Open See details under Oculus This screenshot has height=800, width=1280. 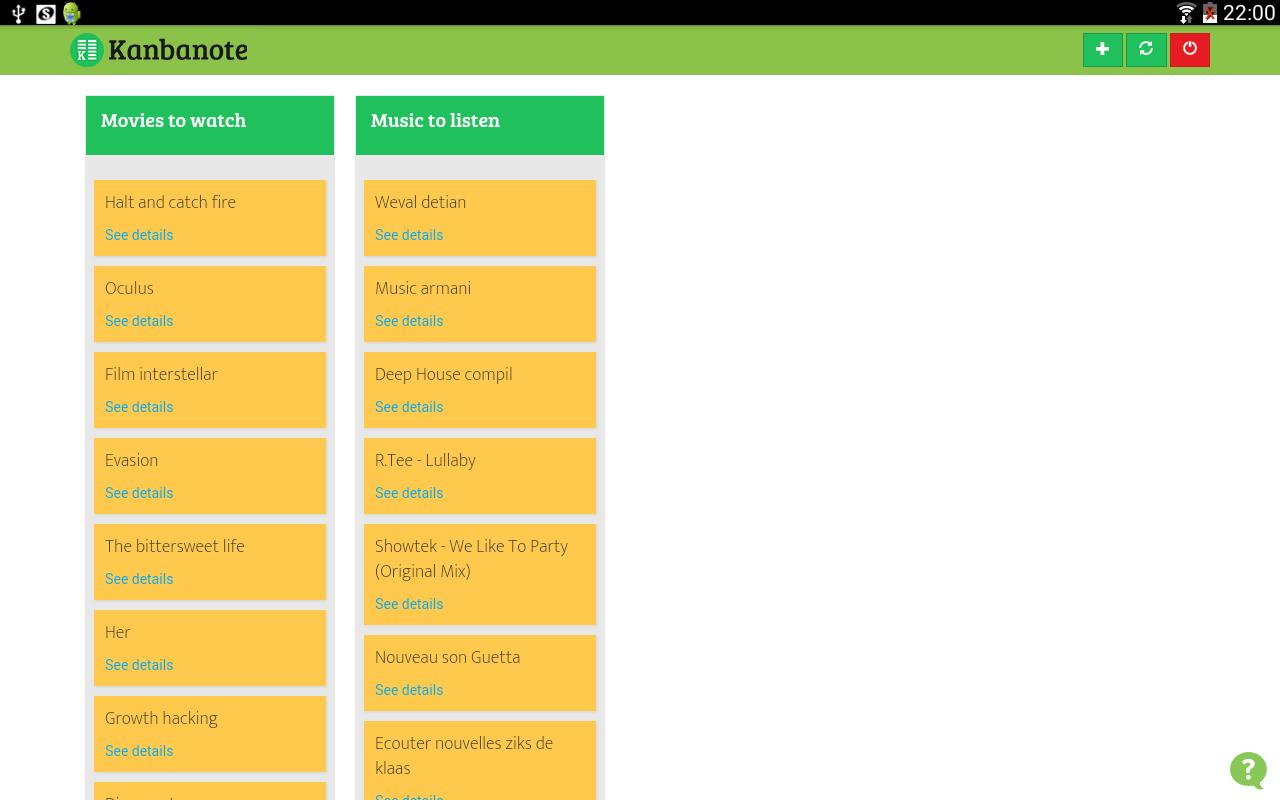click(139, 321)
